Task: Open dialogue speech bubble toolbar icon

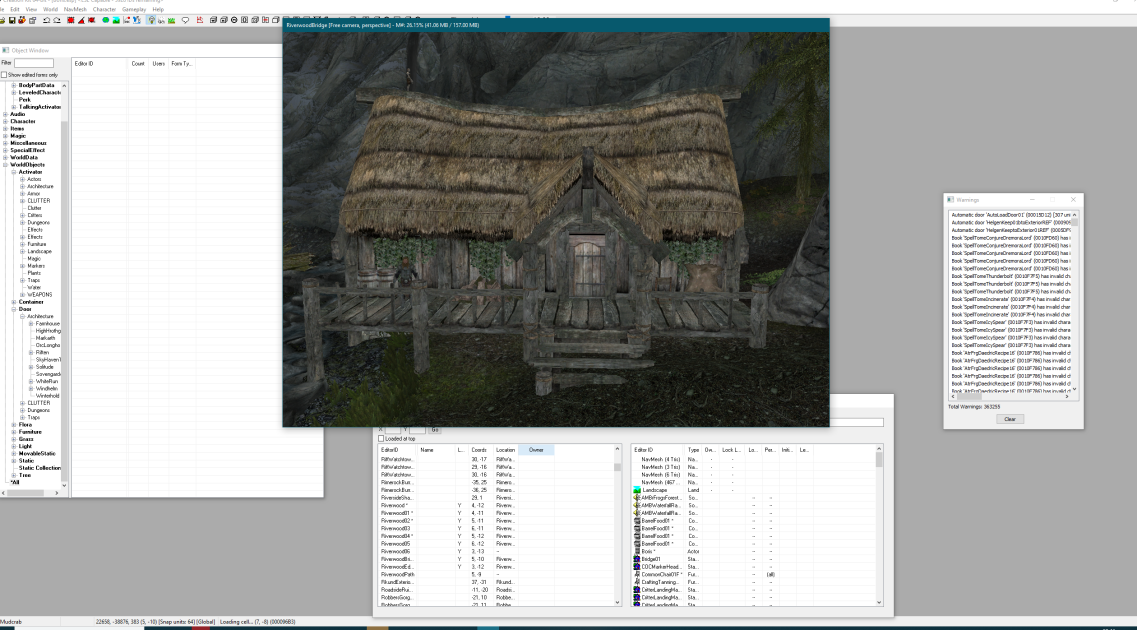Action: coord(185,20)
